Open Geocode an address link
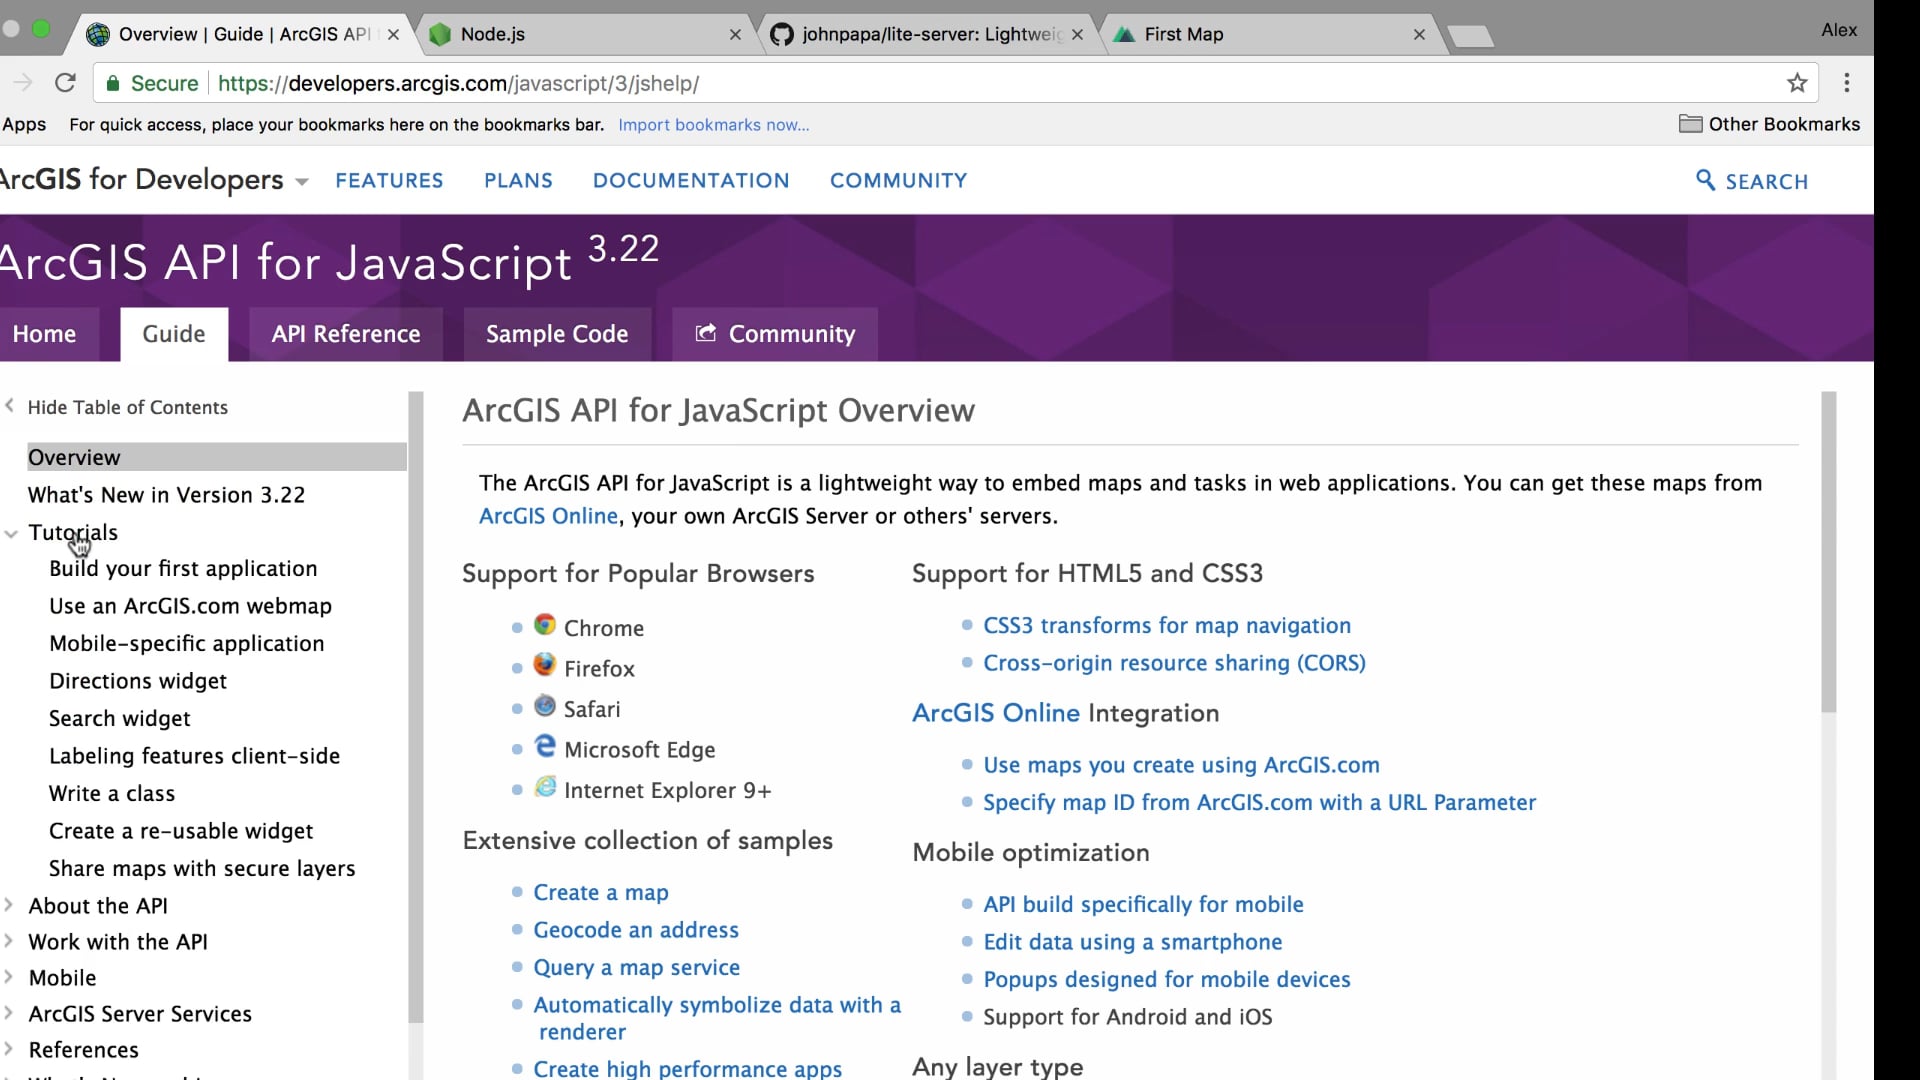This screenshot has width=1920, height=1080. pyautogui.click(x=636, y=930)
